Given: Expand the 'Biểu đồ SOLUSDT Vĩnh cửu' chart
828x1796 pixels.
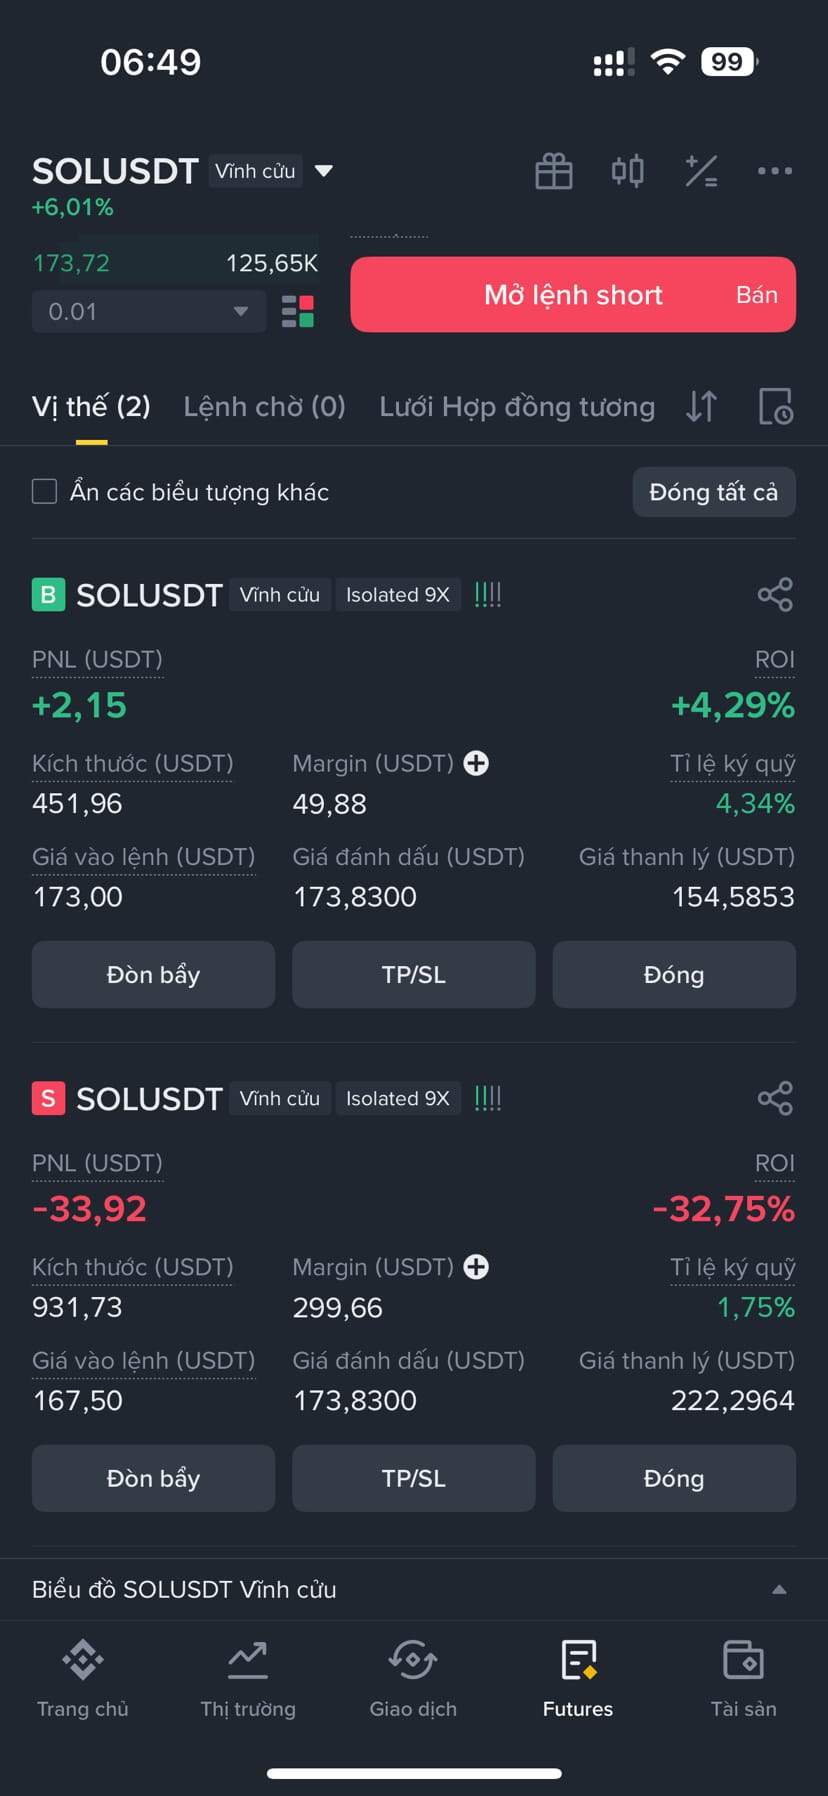Looking at the screenshot, I should (x=414, y=1589).
